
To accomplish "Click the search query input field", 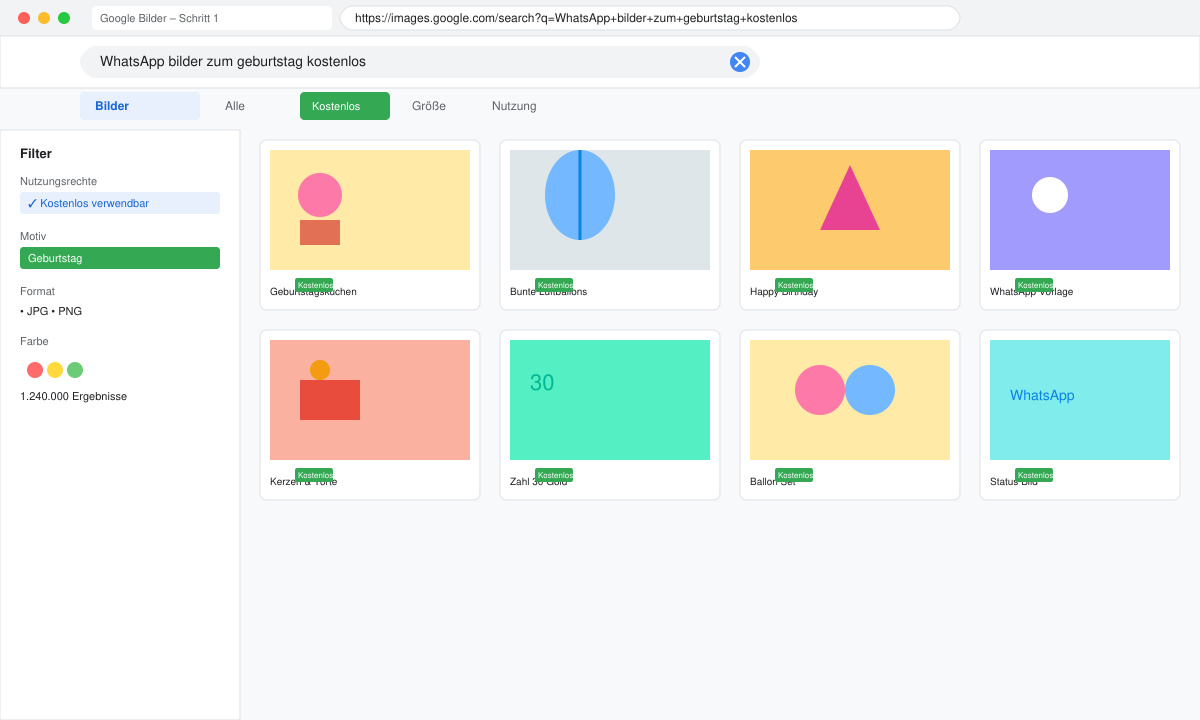I will [x=420, y=62].
